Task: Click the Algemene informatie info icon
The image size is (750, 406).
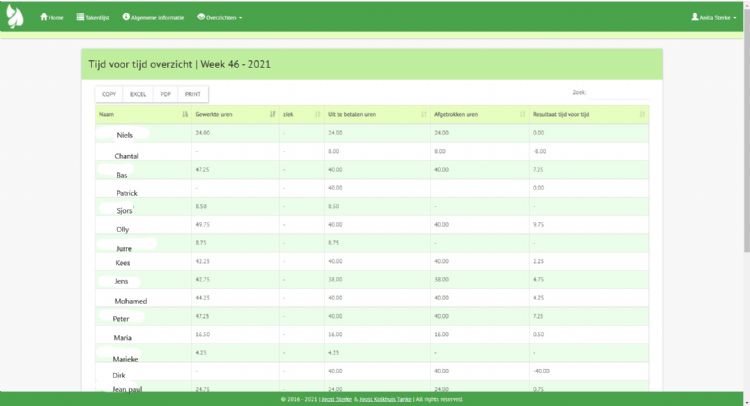Action: [x=126, y=17]
